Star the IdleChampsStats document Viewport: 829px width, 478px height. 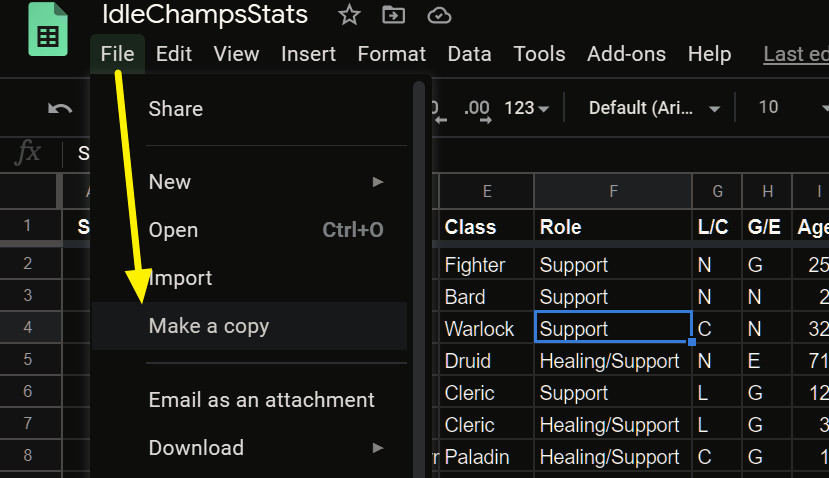(x=349, y=15)
